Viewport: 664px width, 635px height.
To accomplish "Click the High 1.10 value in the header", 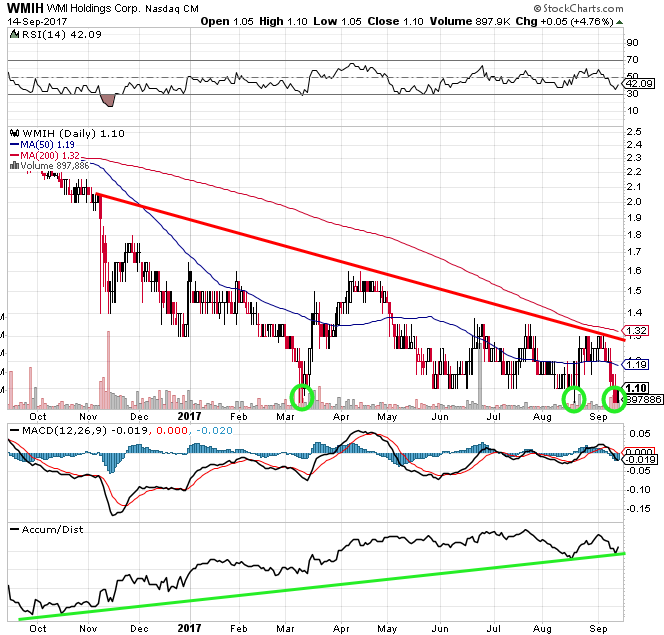I will tap(283, 21).
